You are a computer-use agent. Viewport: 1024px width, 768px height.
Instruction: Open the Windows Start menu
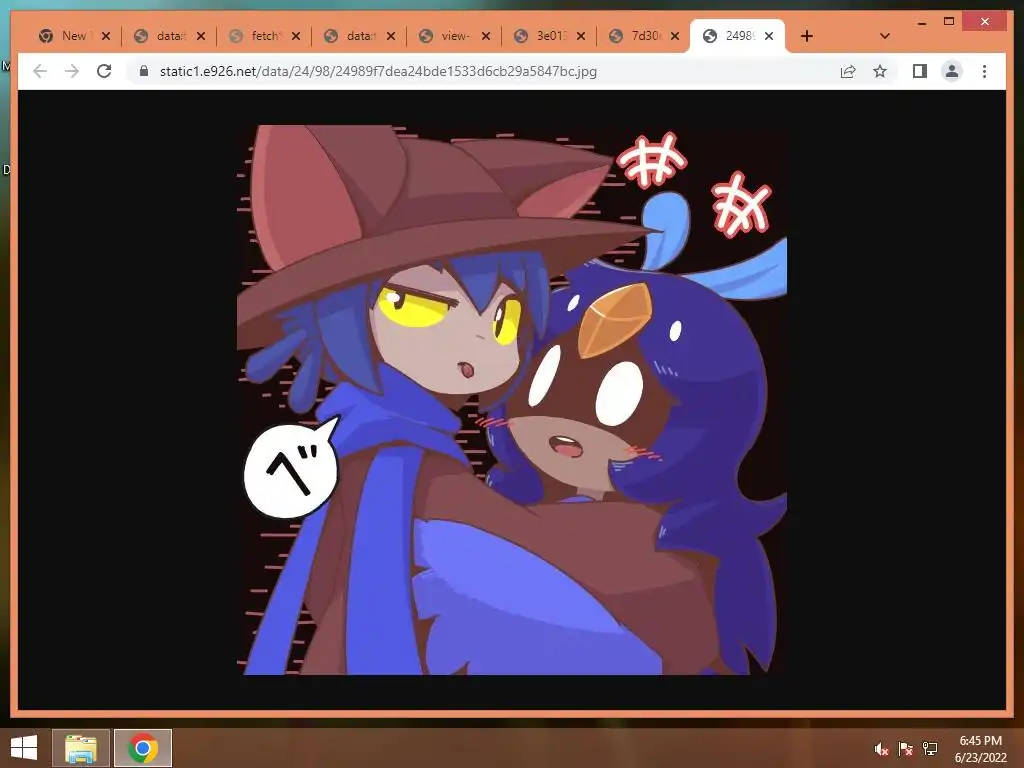click(x=24, y=748)
